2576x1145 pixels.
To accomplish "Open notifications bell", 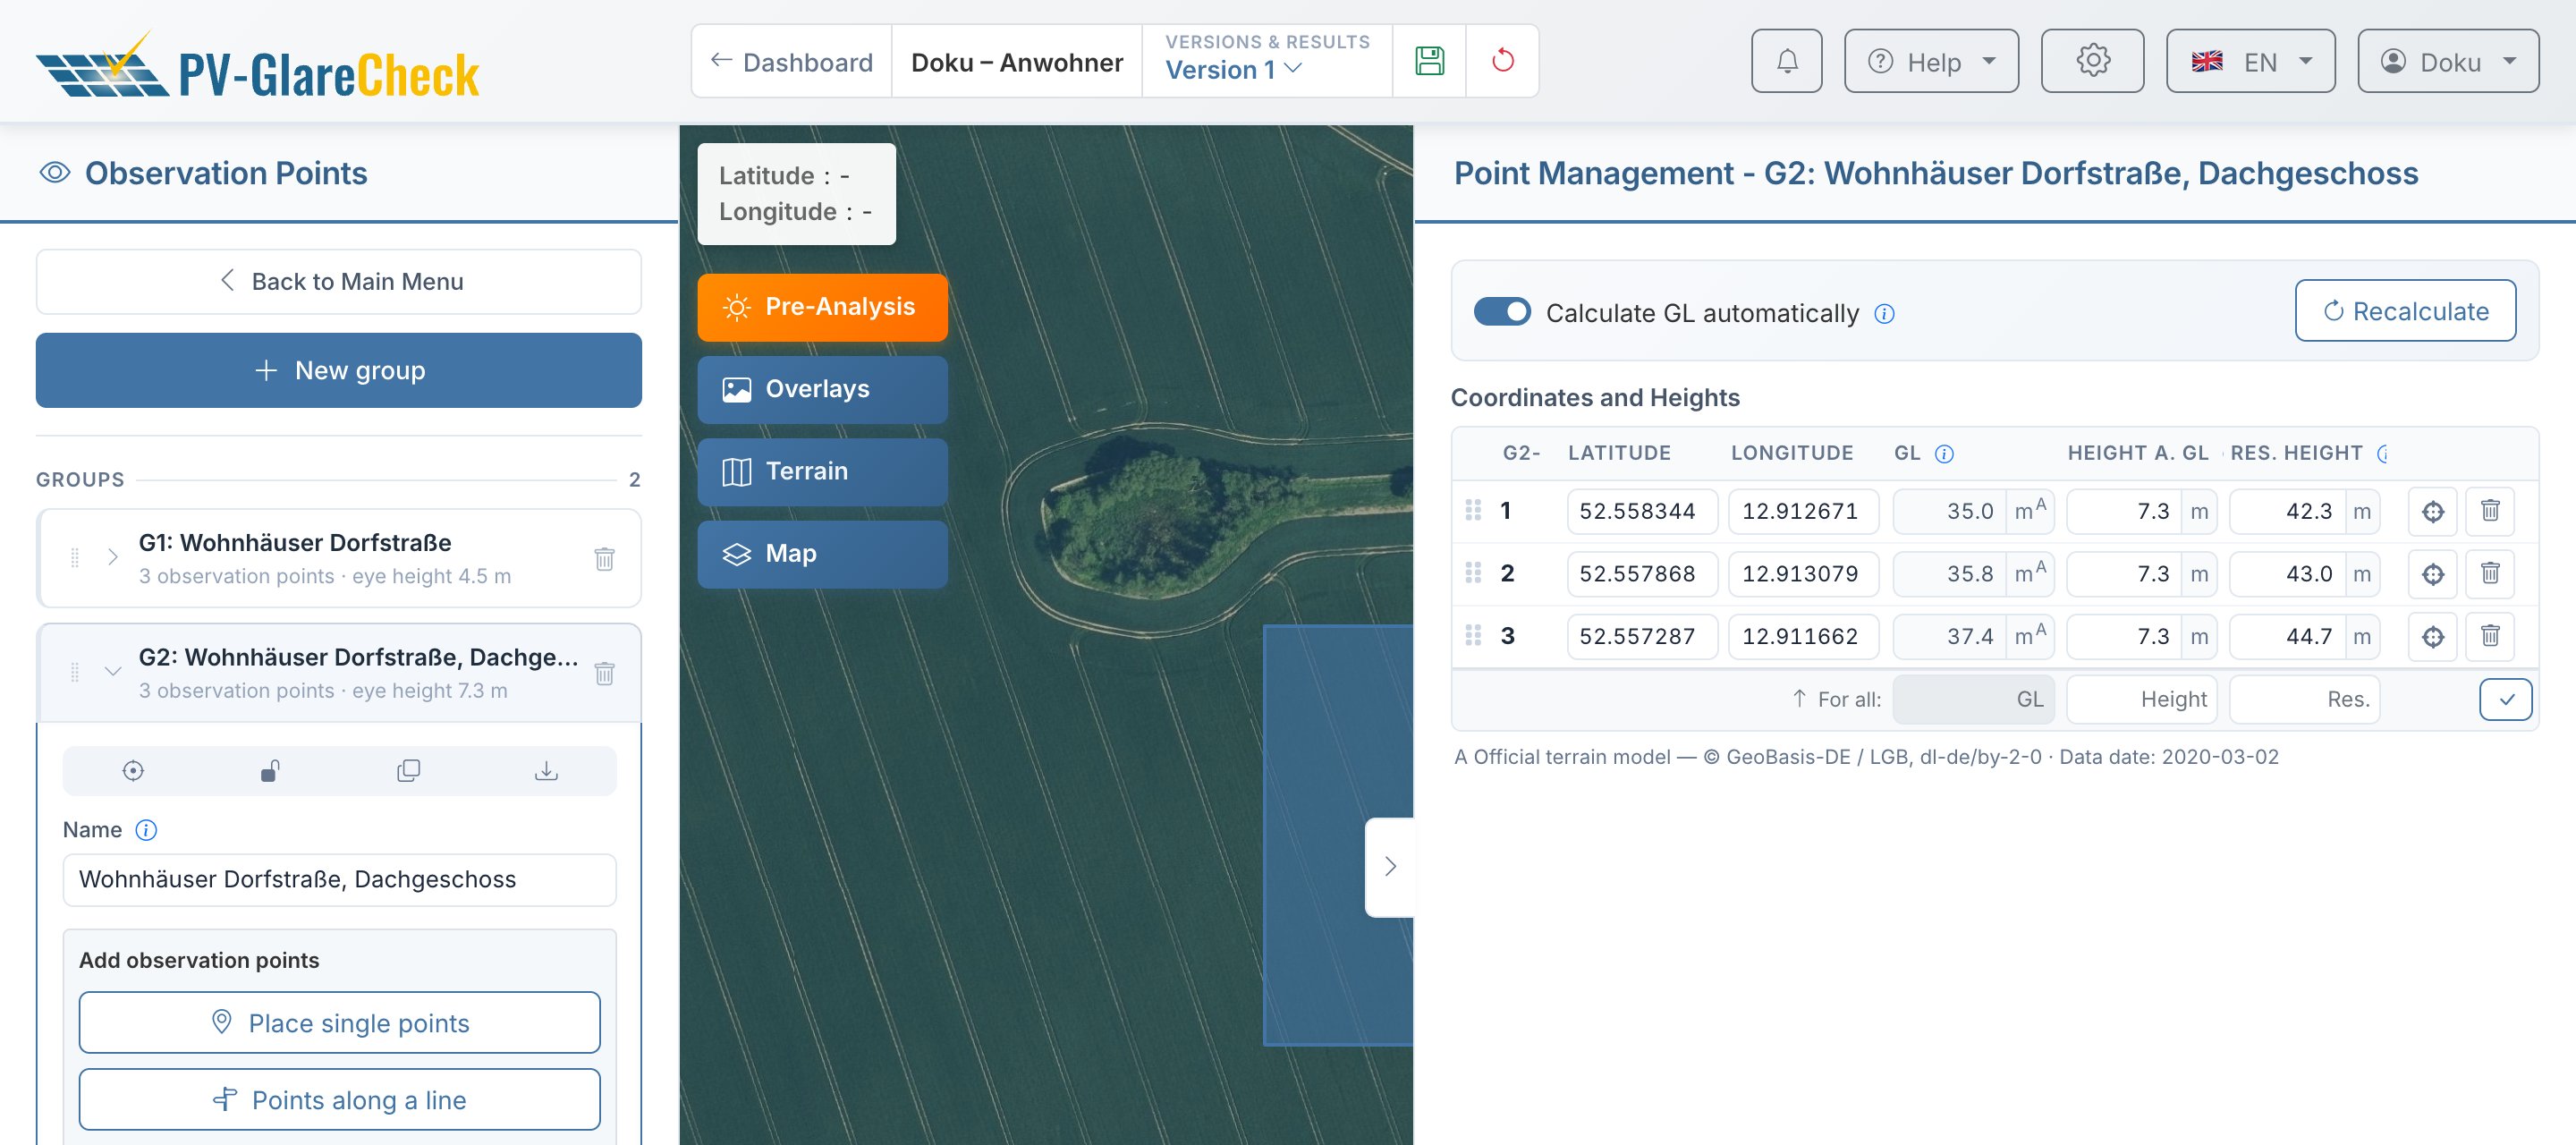I will pyautogui.click(x=1786, y=61).
